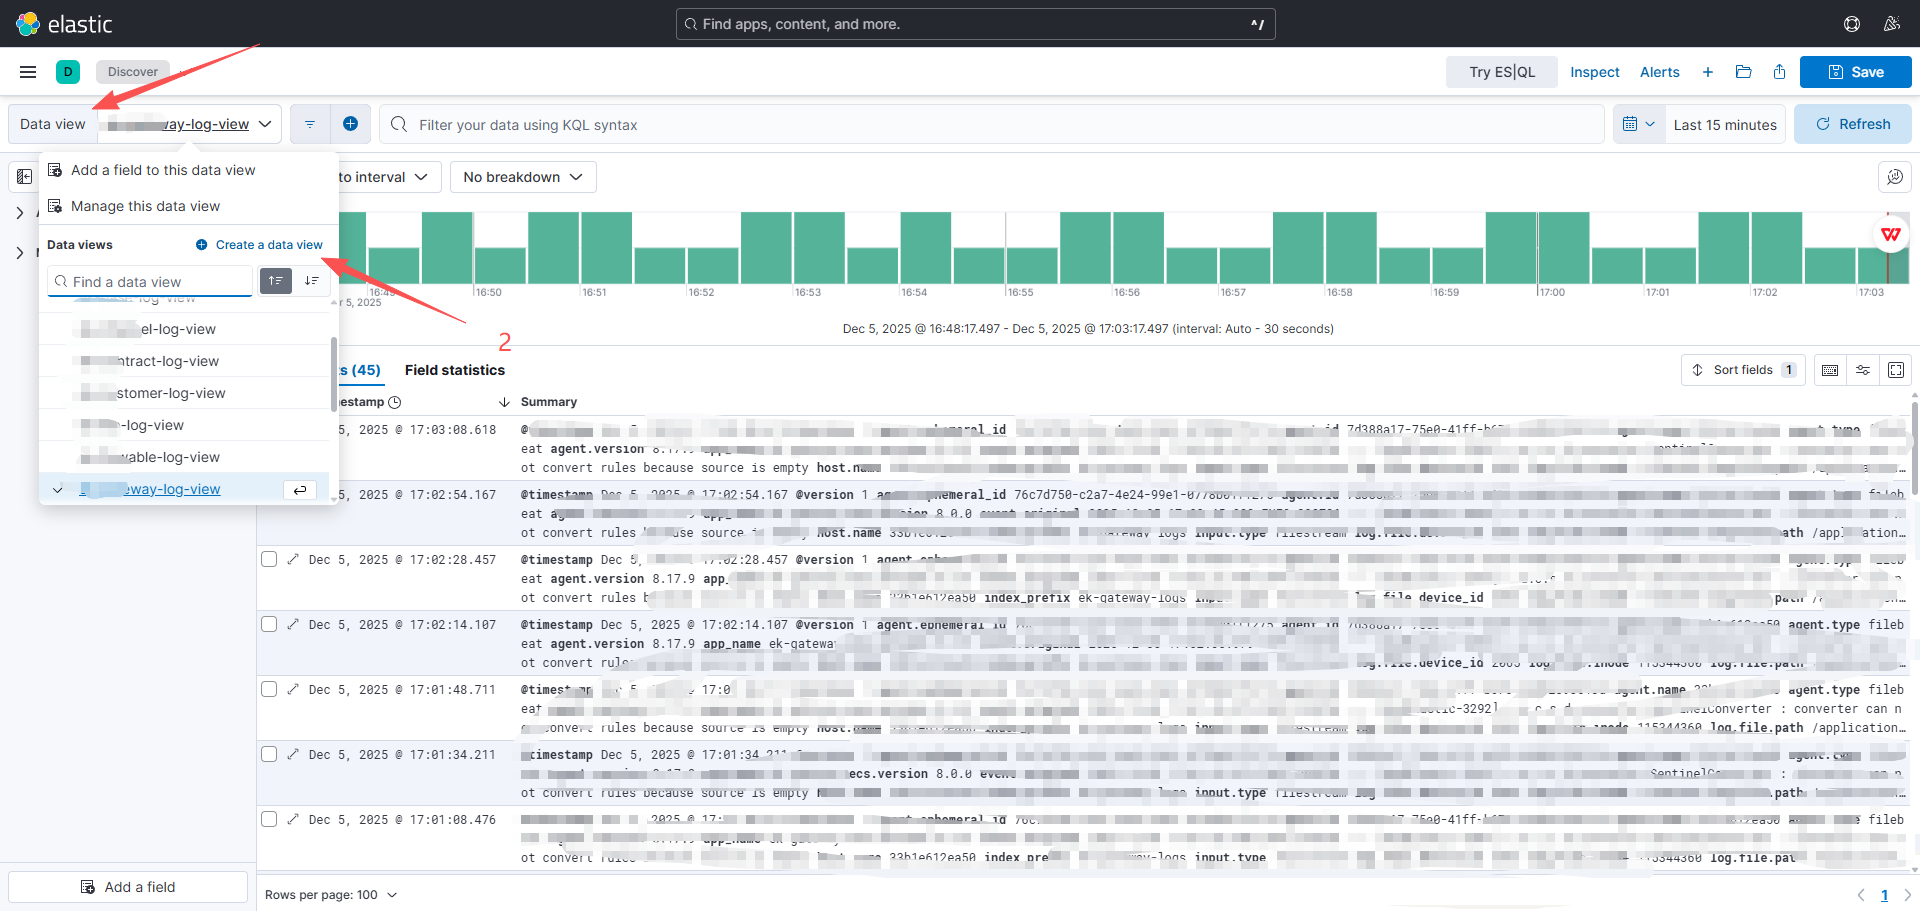Open the main navigation hamburger menu

click(28, 72)
